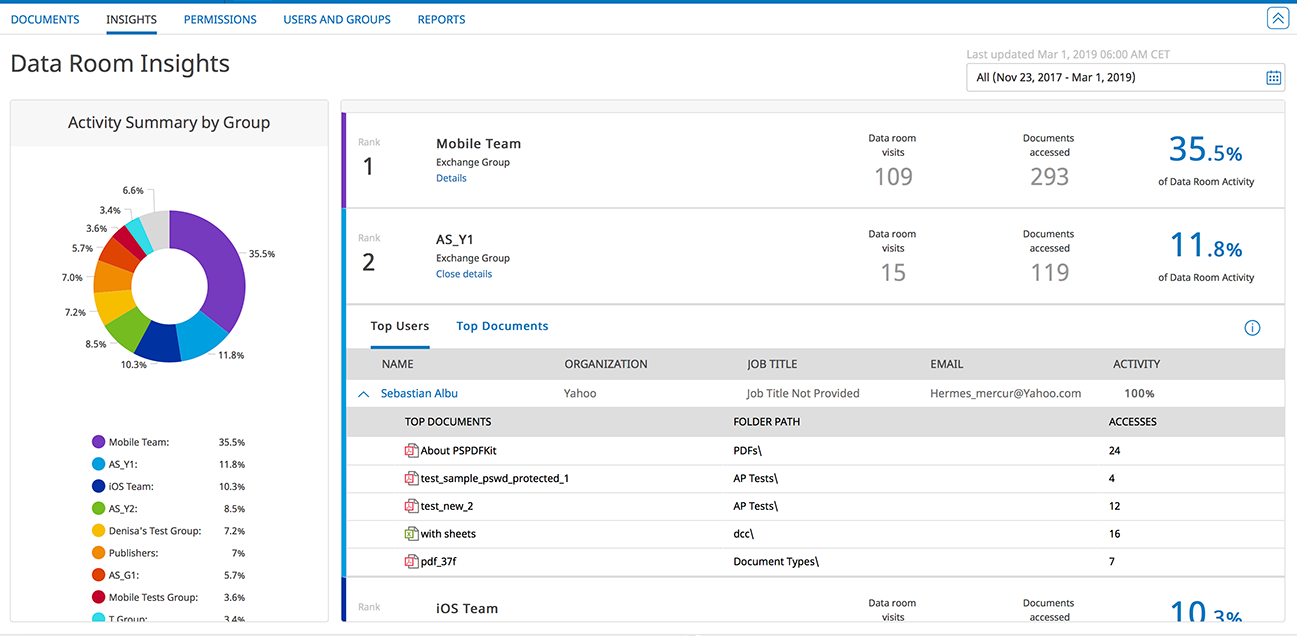Viewport: 1297px width, 636px height.
Task: Click the PDF icon beside pdf_37f
Action: [411, 562]
